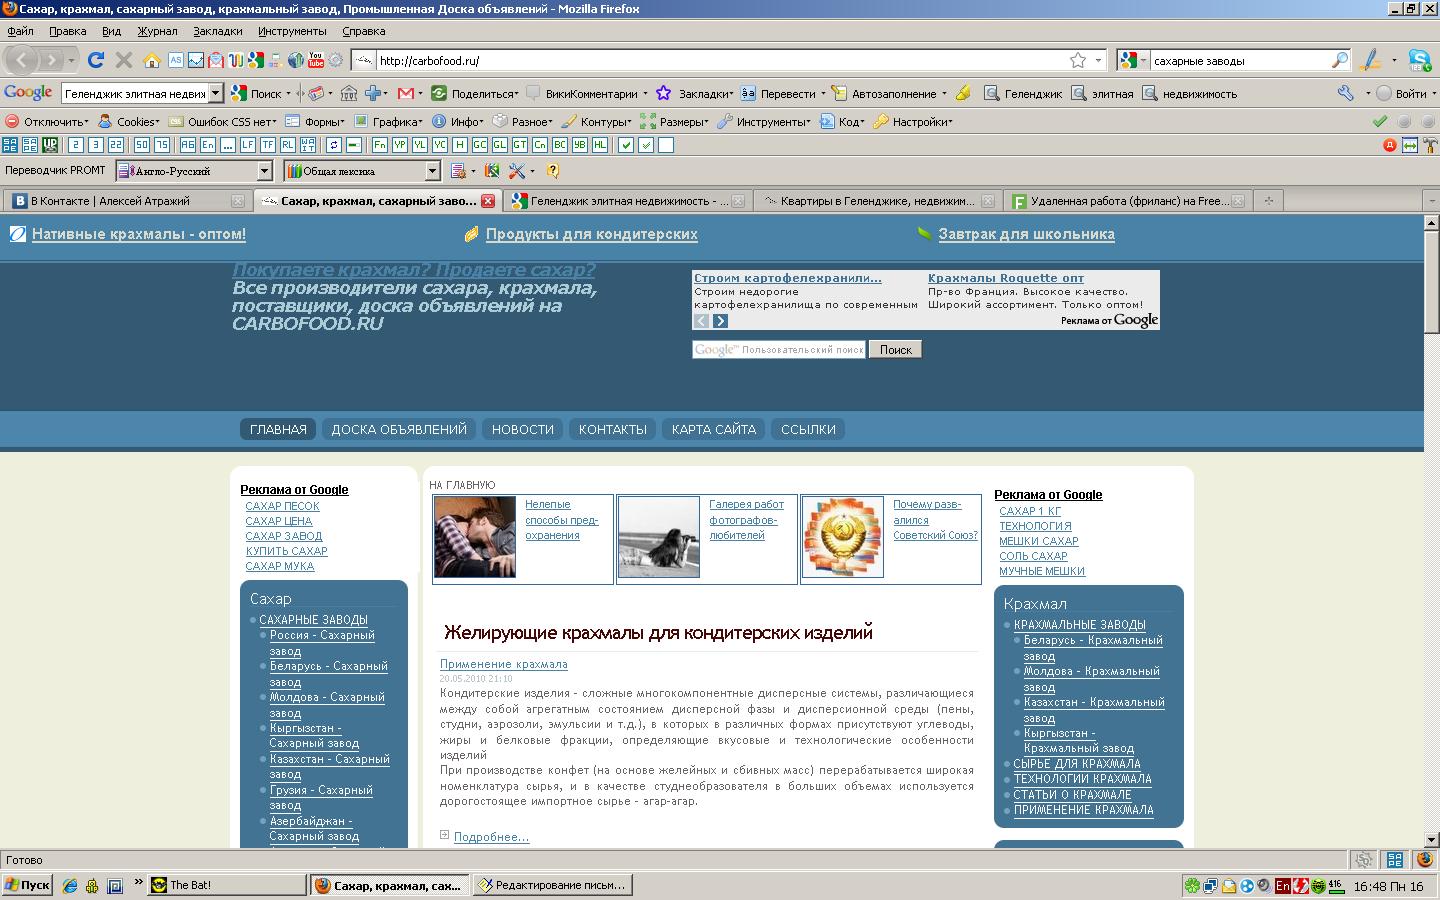
Task: Switch to the В Контакте tab
Action: [125, 201]
